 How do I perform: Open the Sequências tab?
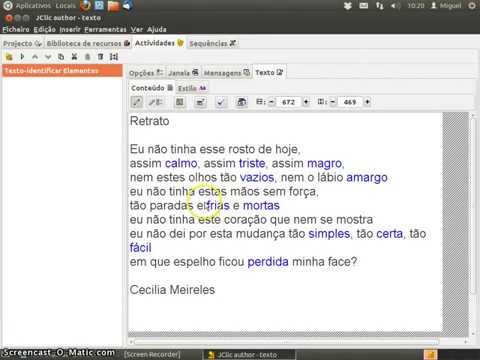tap(213, 43)
